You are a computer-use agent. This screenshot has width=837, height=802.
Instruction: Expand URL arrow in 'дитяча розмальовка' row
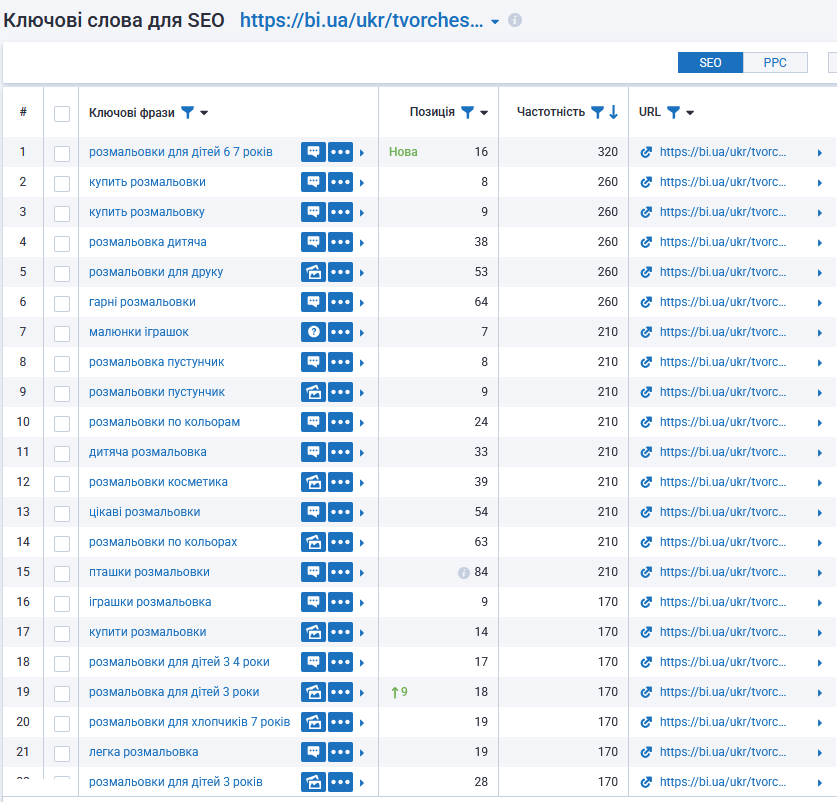tap(820, 453)
